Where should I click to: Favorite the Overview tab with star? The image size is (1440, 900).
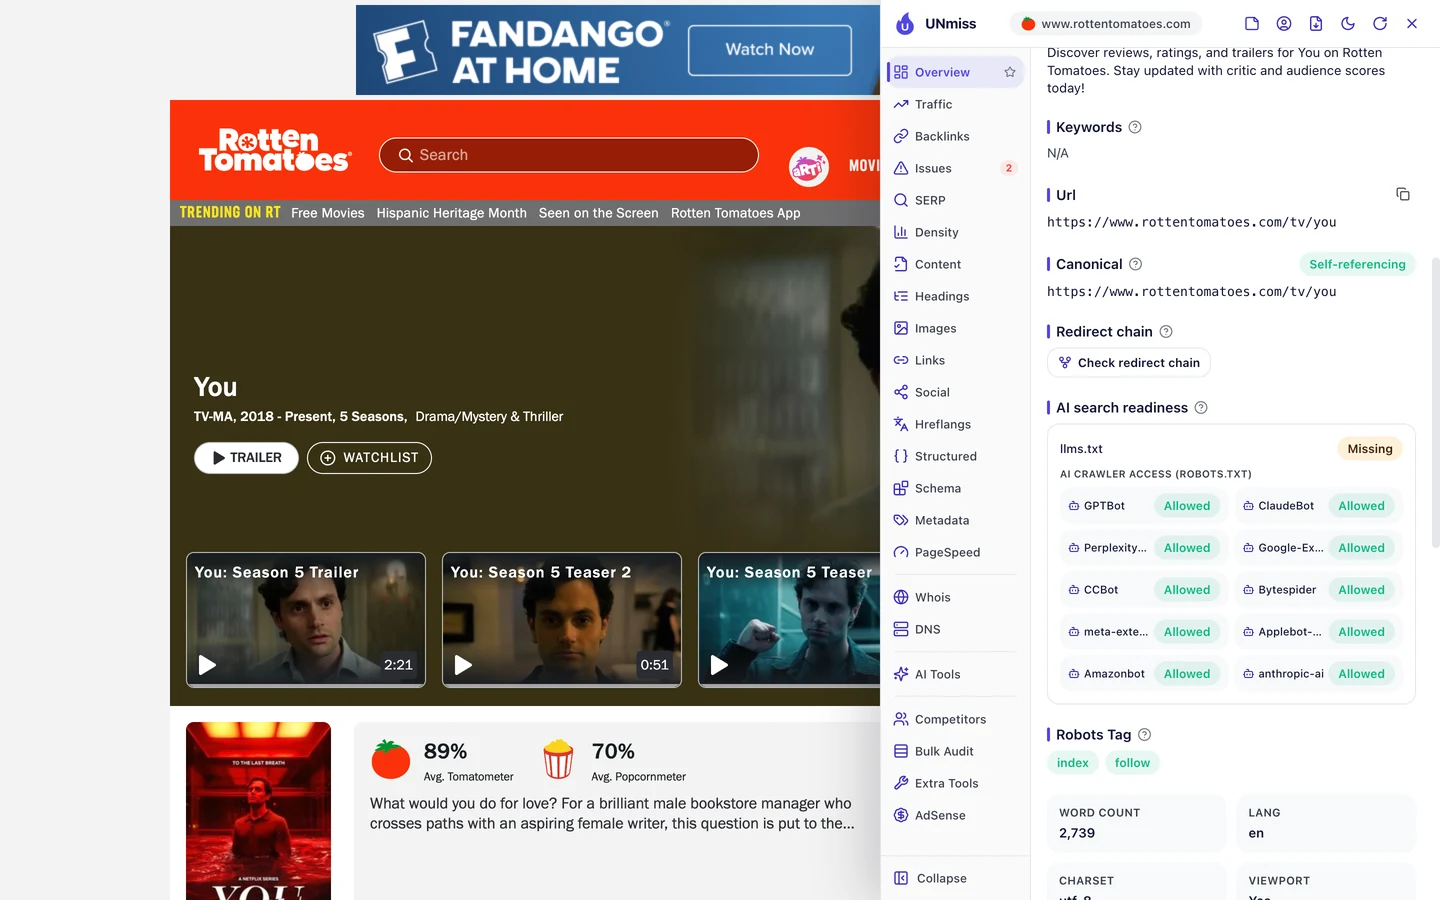click(x=1010, y=72)
